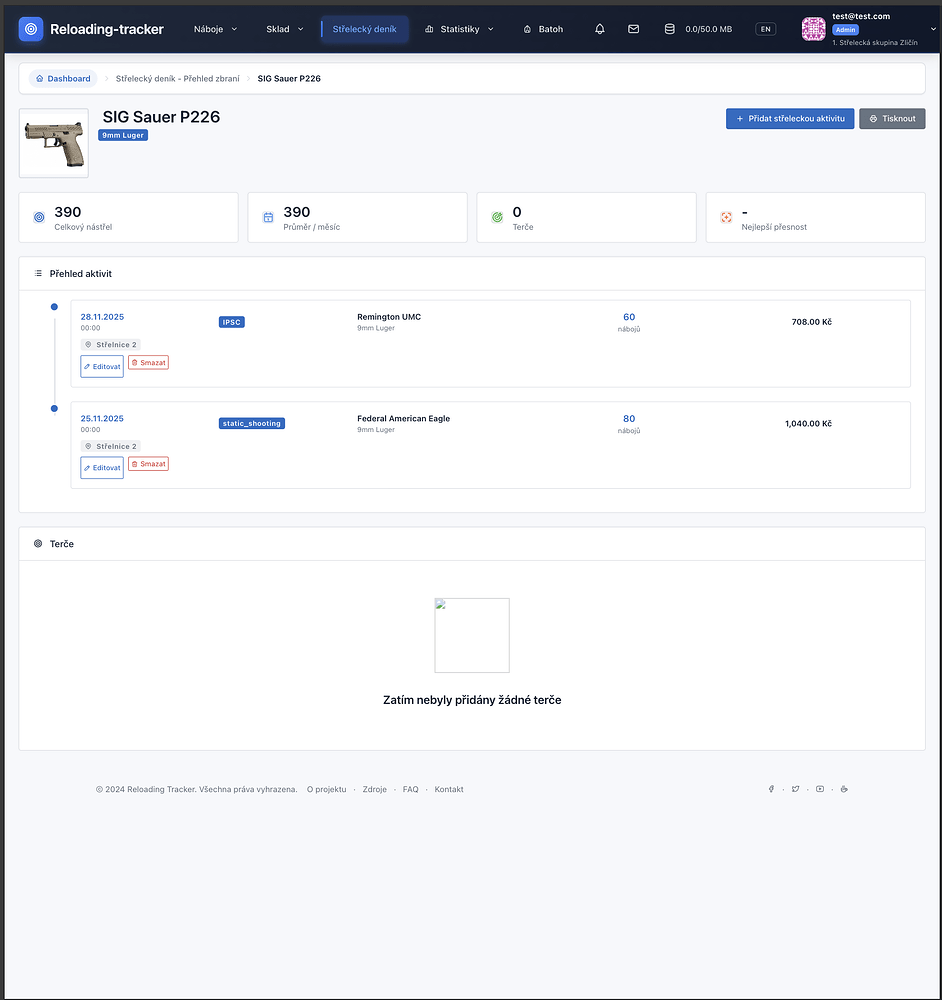Edit the 28.11.2025 IPSC activity
942x1000 pixels.
(102, 367)
